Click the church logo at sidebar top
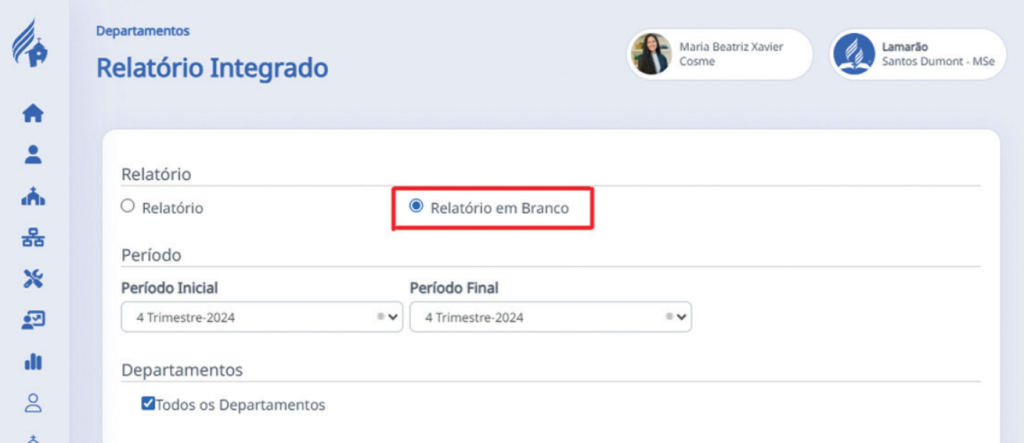Screen dimensions: 1024x443 (x=32, y=44)
